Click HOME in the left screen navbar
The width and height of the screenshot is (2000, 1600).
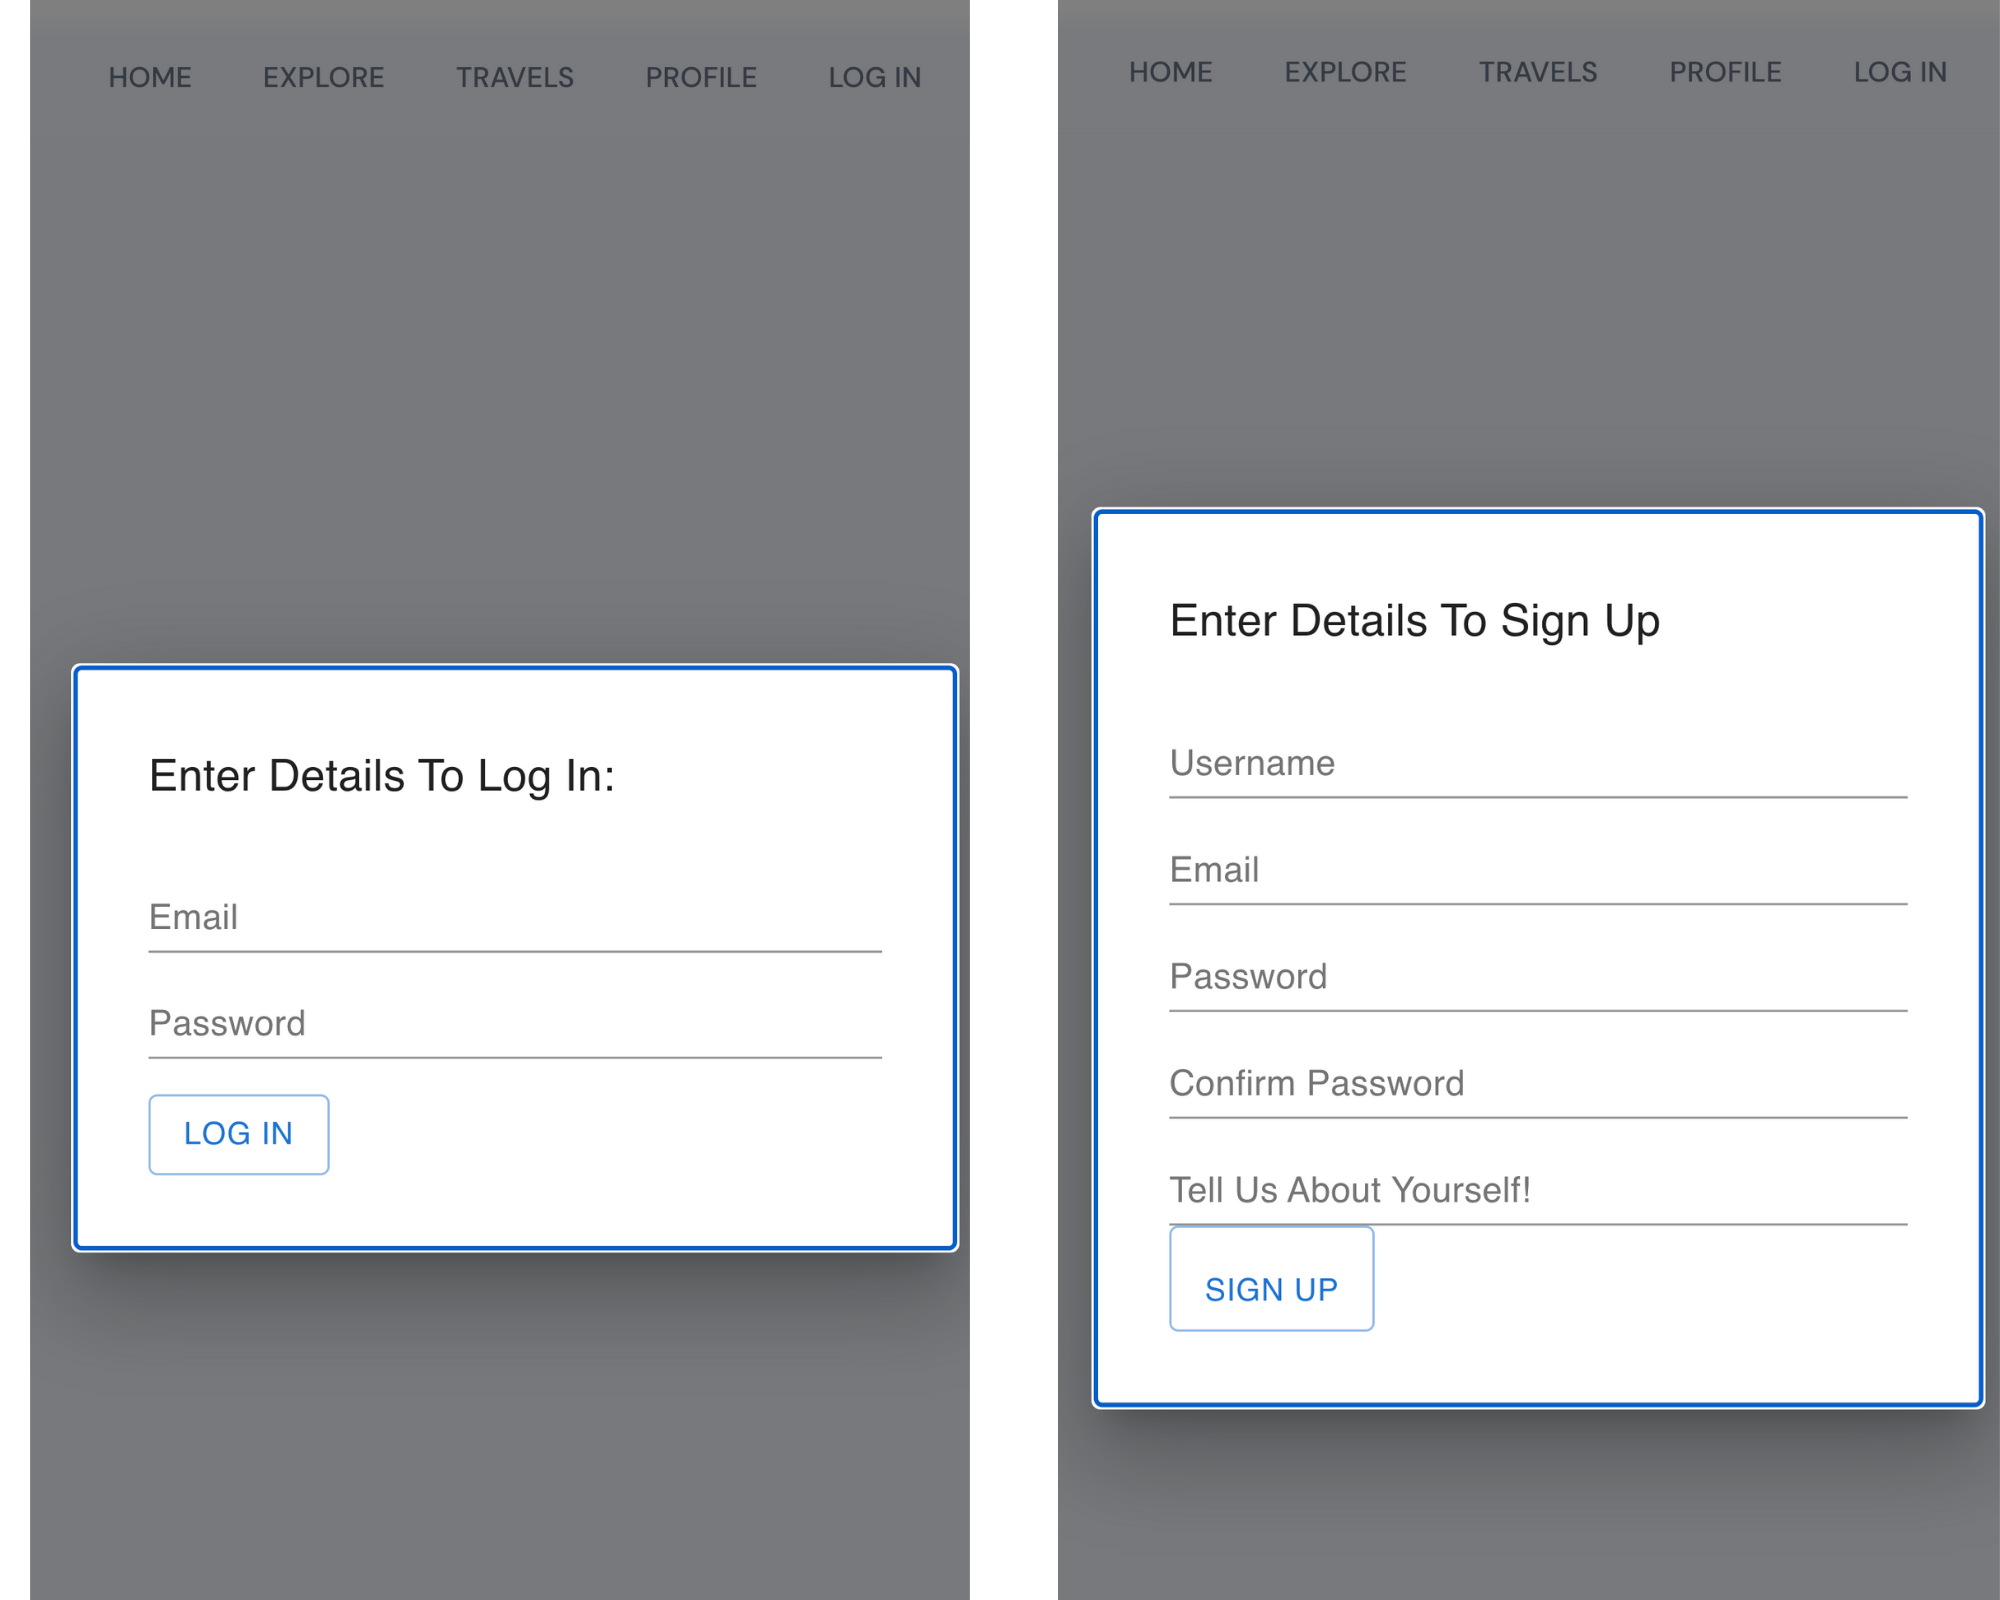coord(150,77)
